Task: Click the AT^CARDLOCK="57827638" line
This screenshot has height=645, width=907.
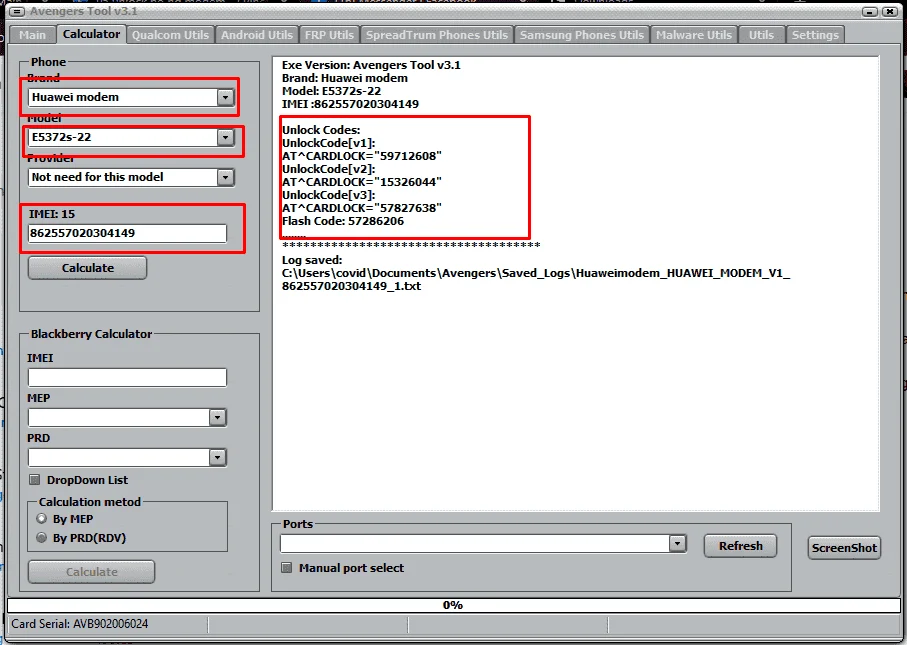Action: point(362,208)
